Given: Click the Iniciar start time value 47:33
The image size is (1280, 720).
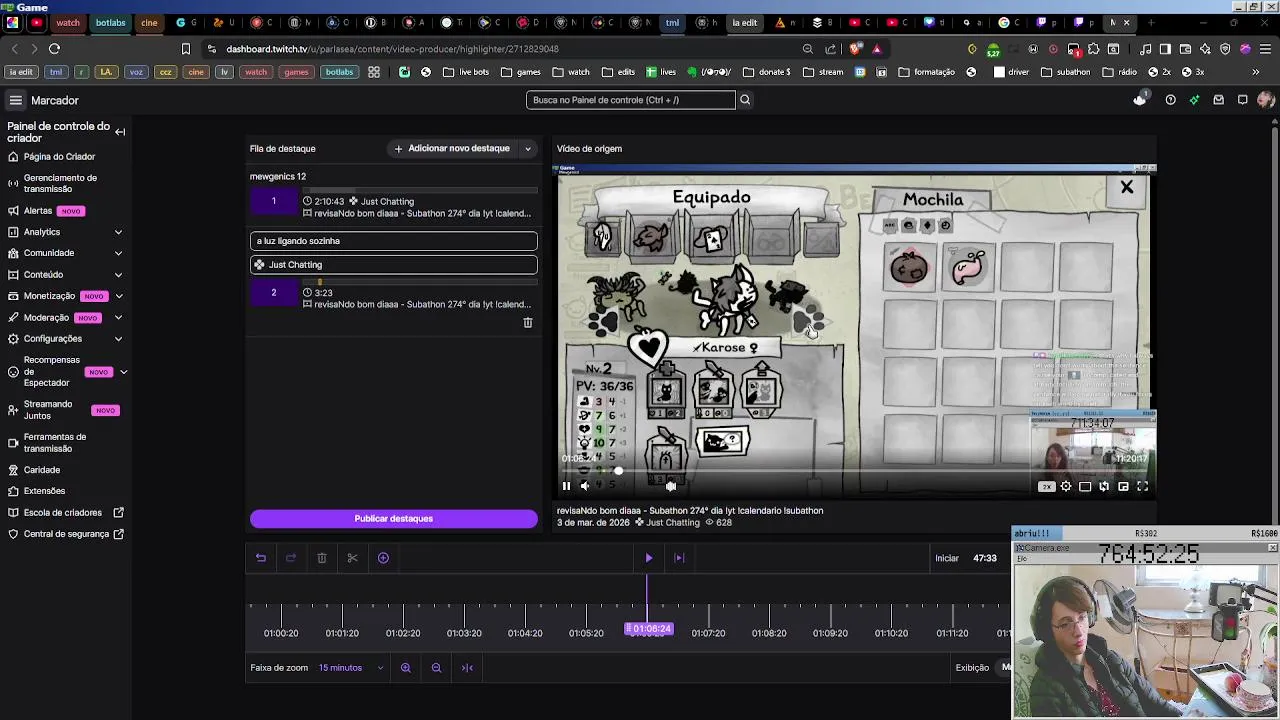Looking at the screenshot, I should [x=985, y=558].
